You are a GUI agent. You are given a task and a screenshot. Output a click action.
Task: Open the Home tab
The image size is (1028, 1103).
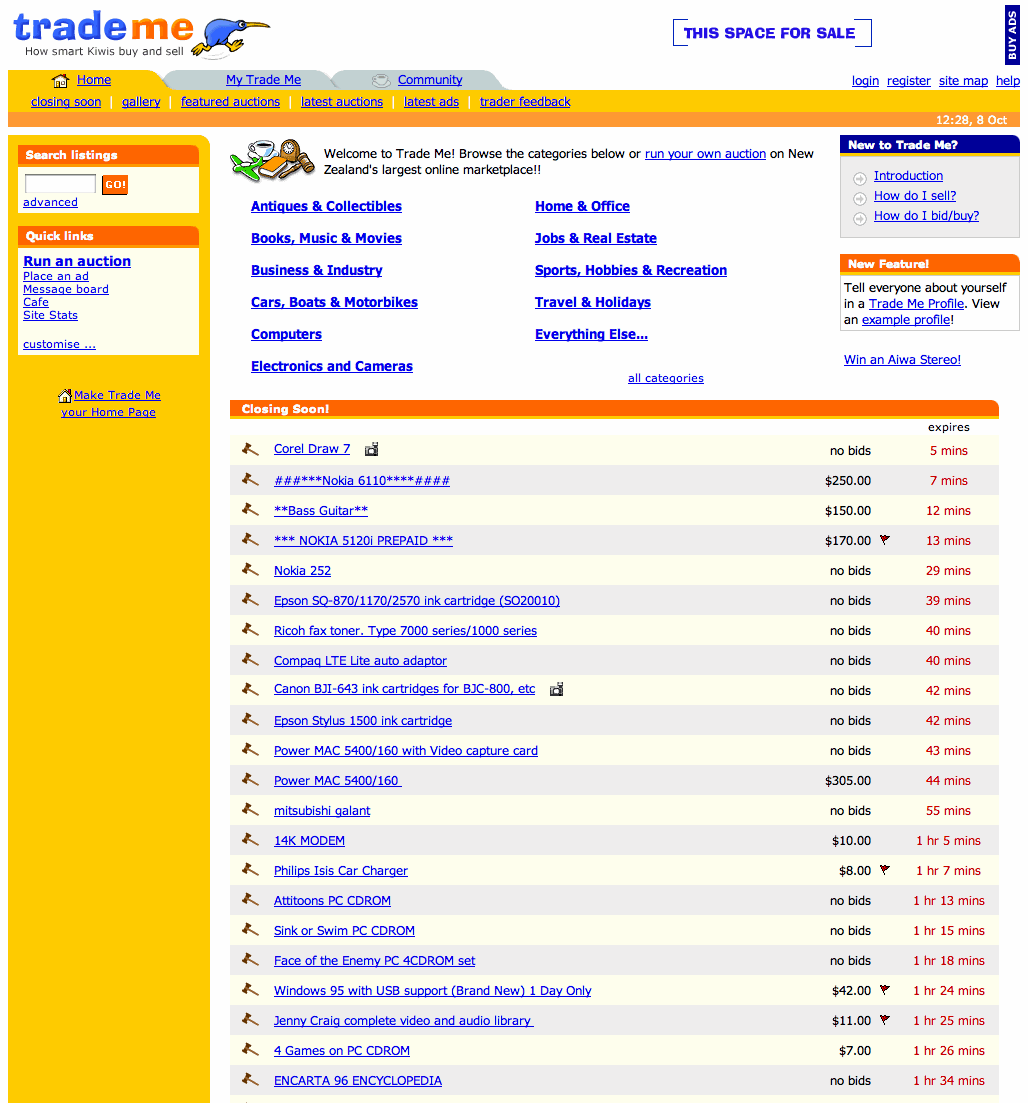pos(94,80)
